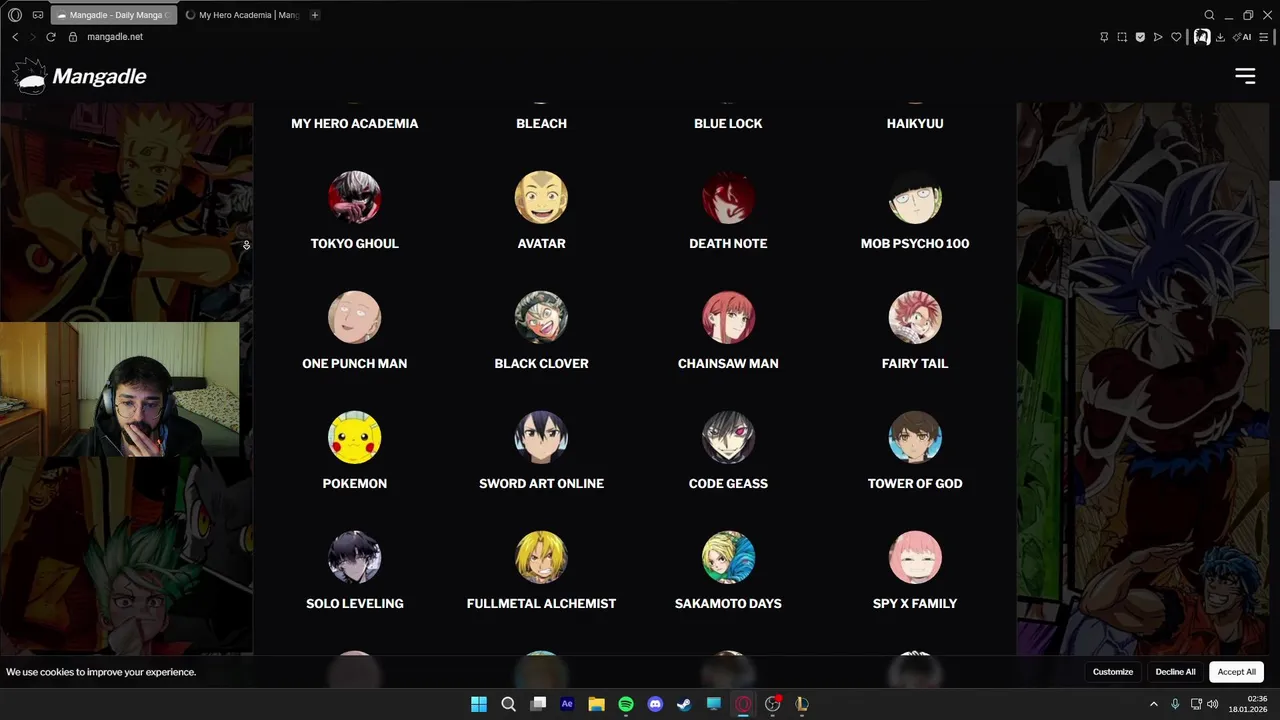Viewport: 1280px width, 720px height.
Task: Choose the Tower of God icon
Action: [x=915, y=437]
